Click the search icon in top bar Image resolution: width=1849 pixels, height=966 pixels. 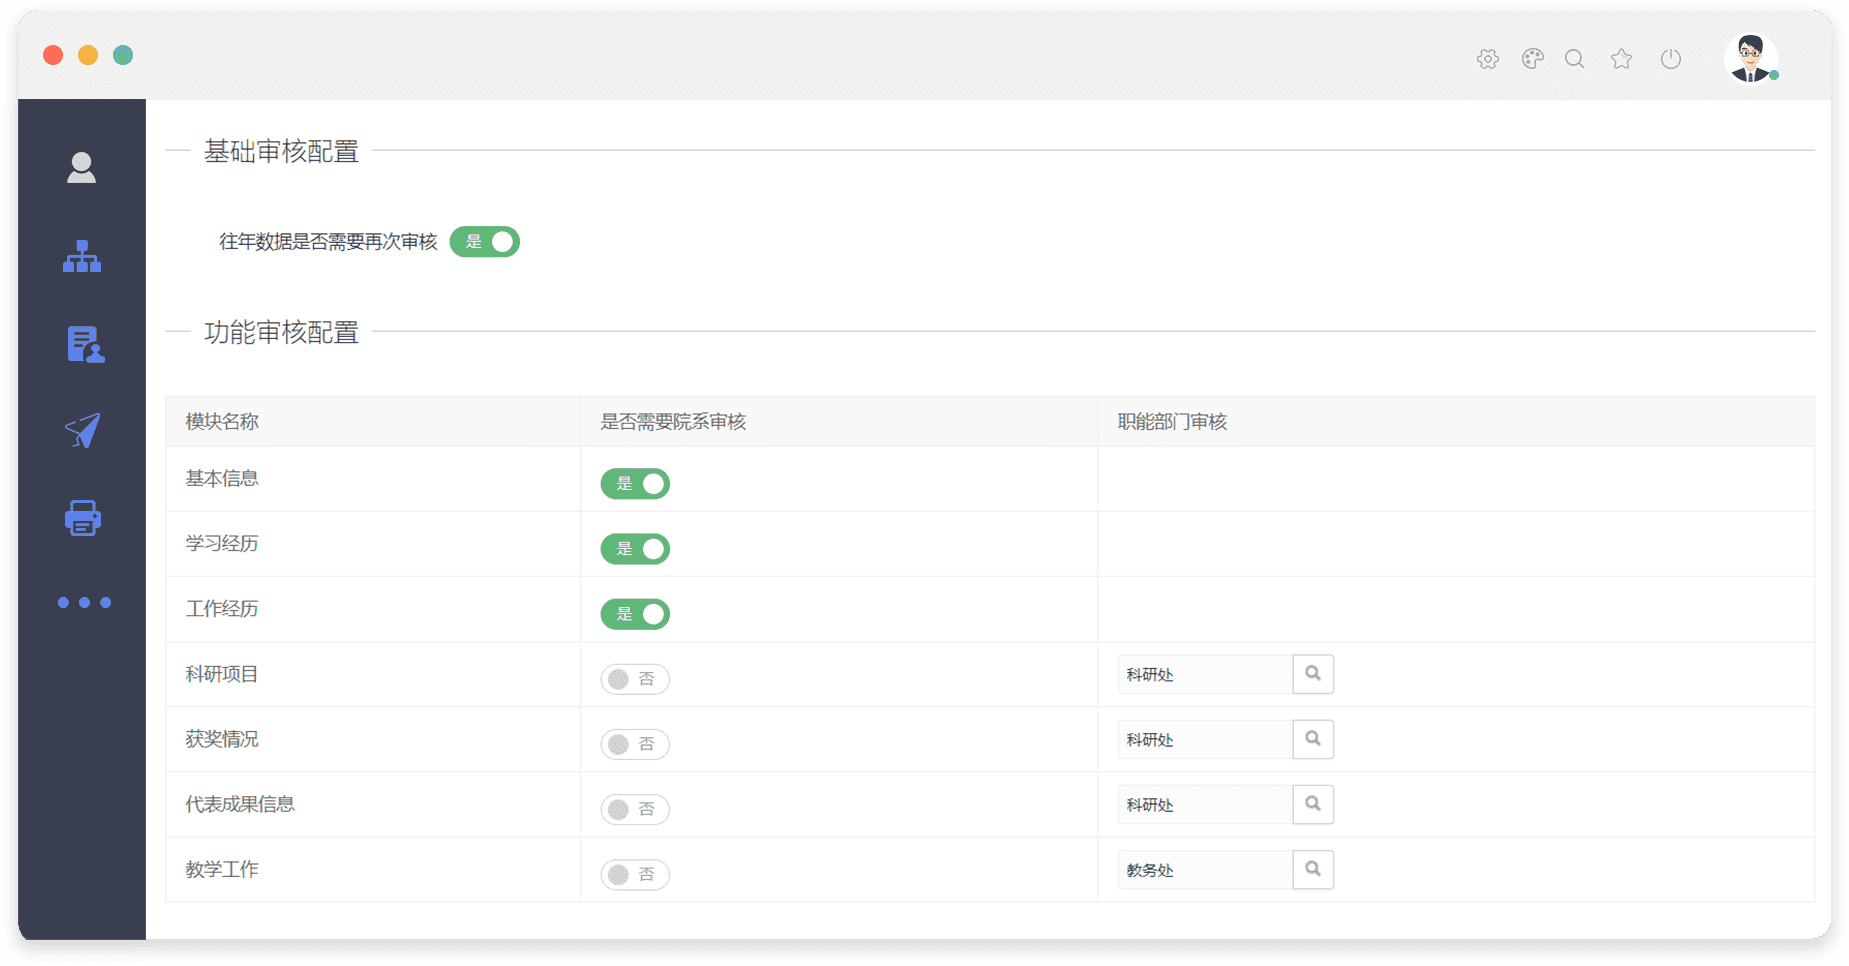point(1575,59)
